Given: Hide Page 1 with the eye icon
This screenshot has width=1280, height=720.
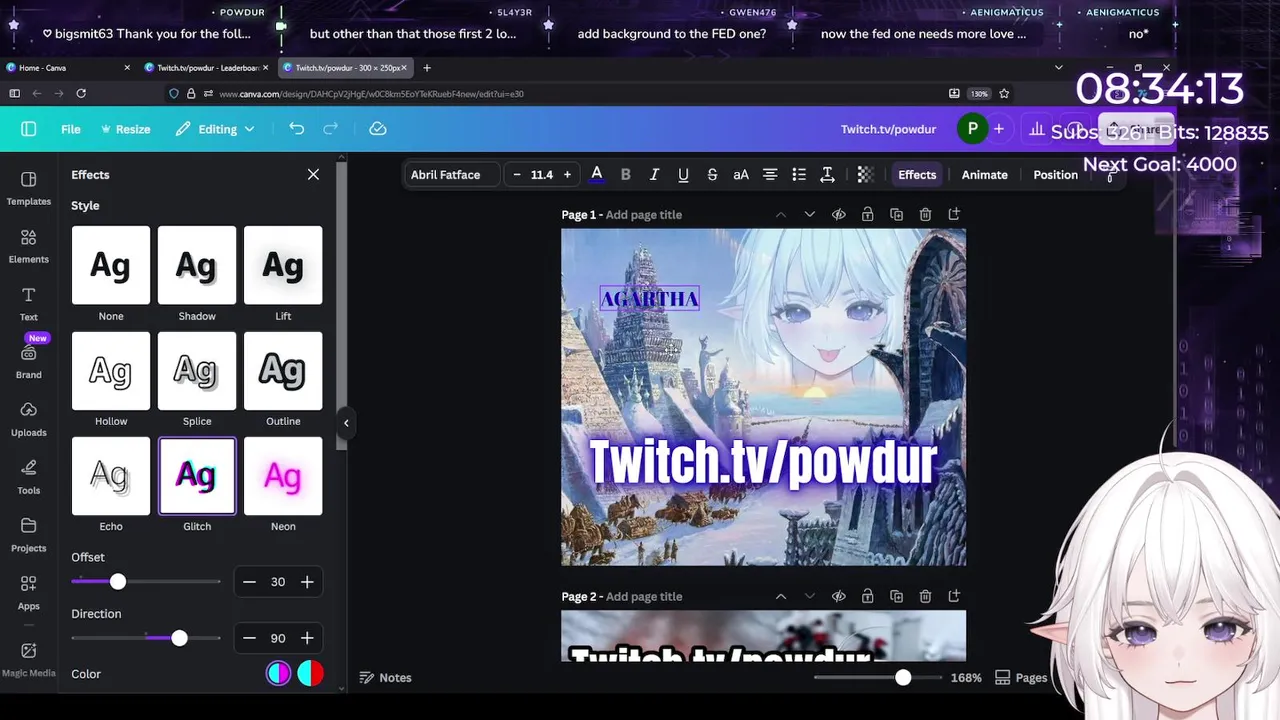Looking at the screenshot, I should (x=839, y=215).
